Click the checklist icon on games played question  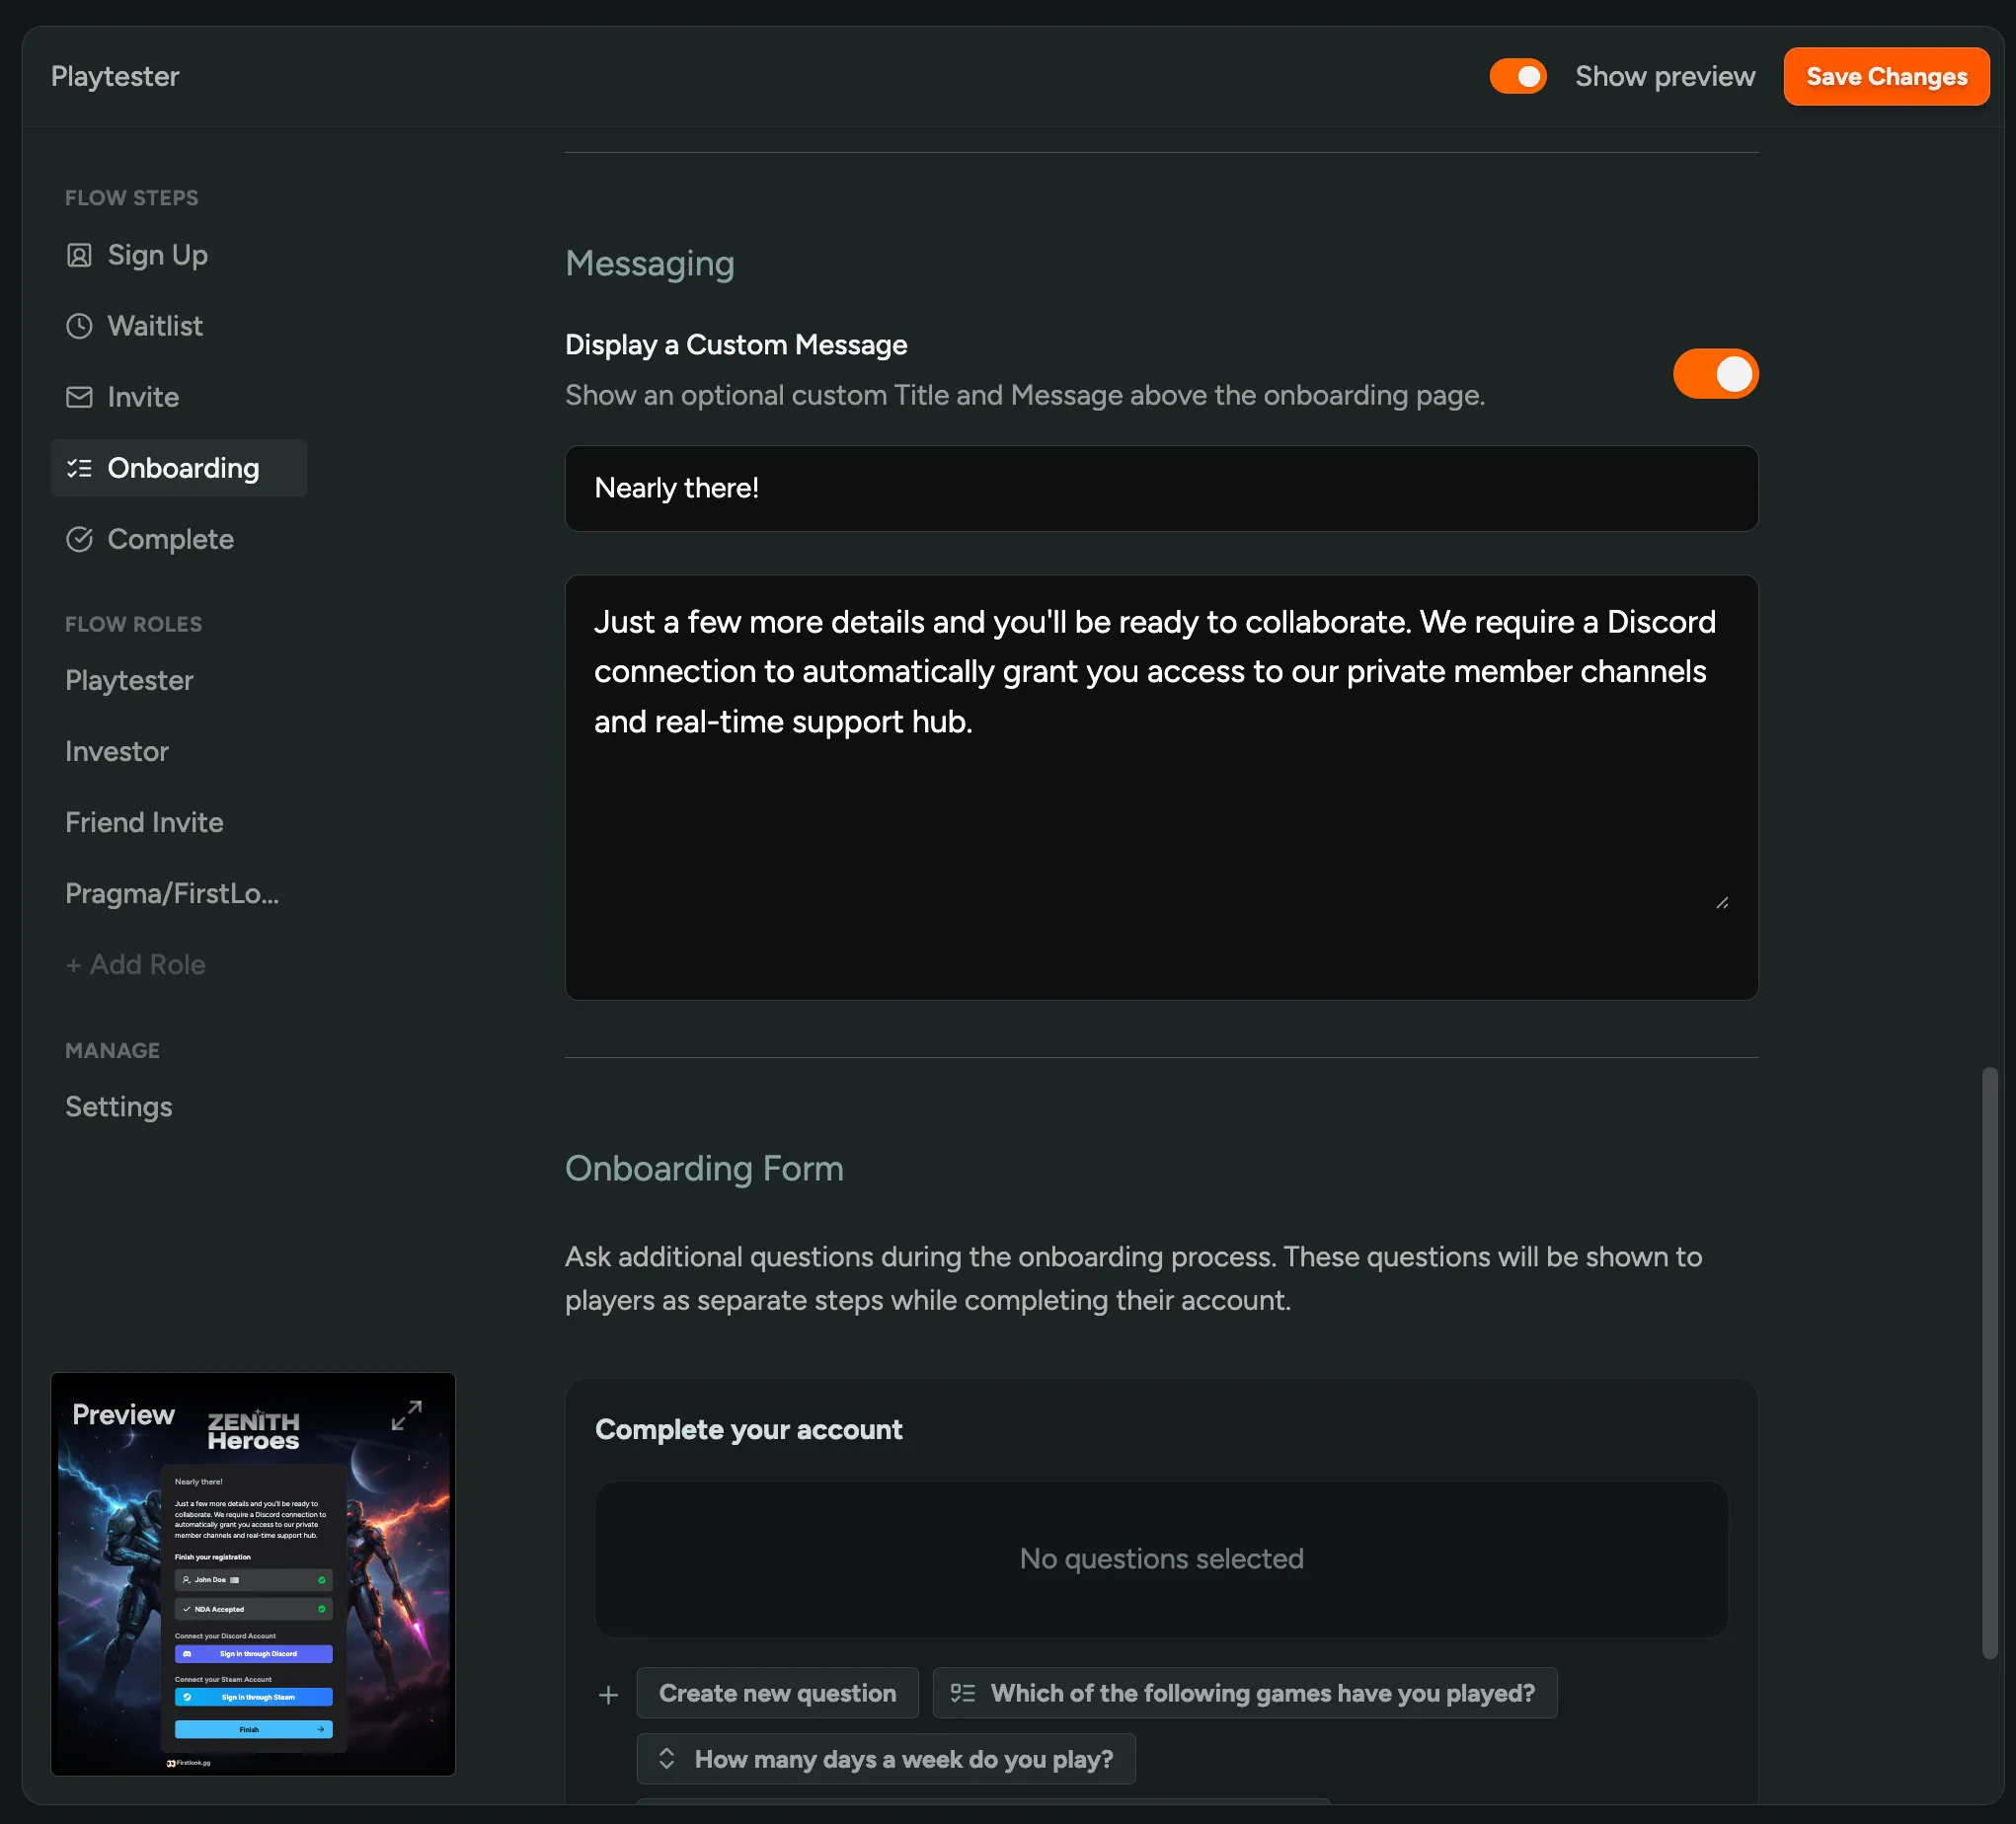click(962, 1693)
